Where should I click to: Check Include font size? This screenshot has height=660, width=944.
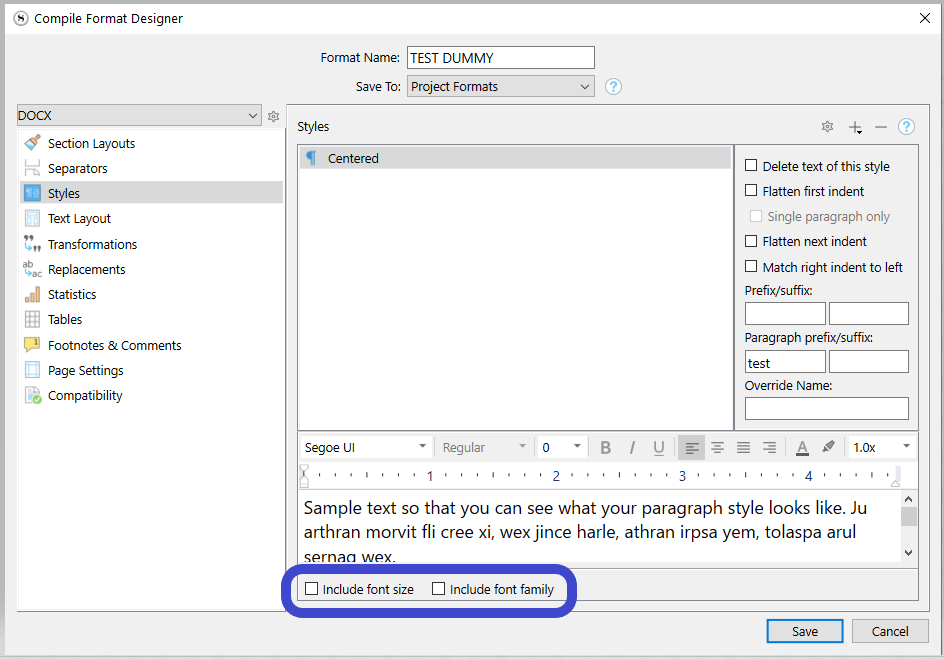pyautogui.click(x=311, y=588)
